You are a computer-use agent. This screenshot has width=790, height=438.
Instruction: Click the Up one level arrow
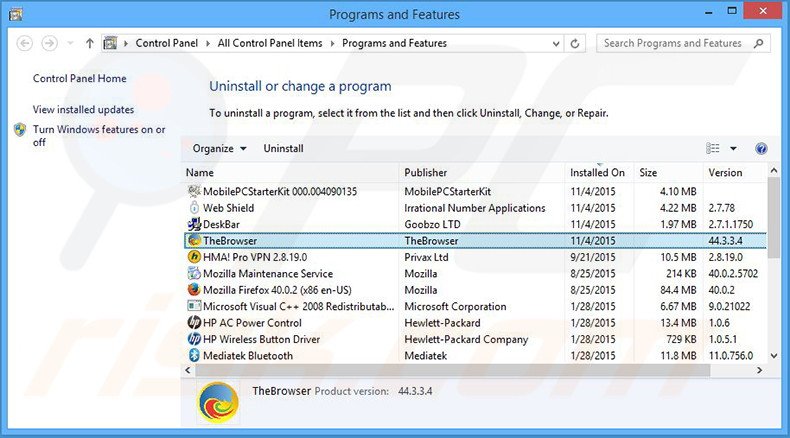tap(90, 44)
